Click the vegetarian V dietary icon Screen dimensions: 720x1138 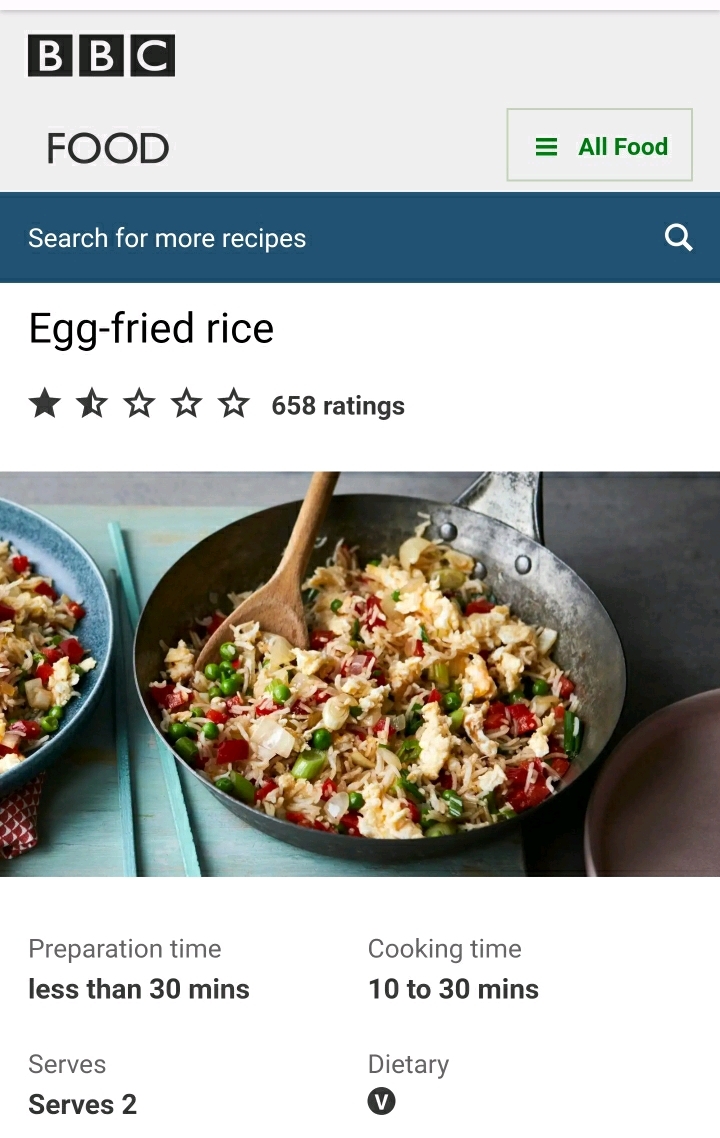(382, 1101)
